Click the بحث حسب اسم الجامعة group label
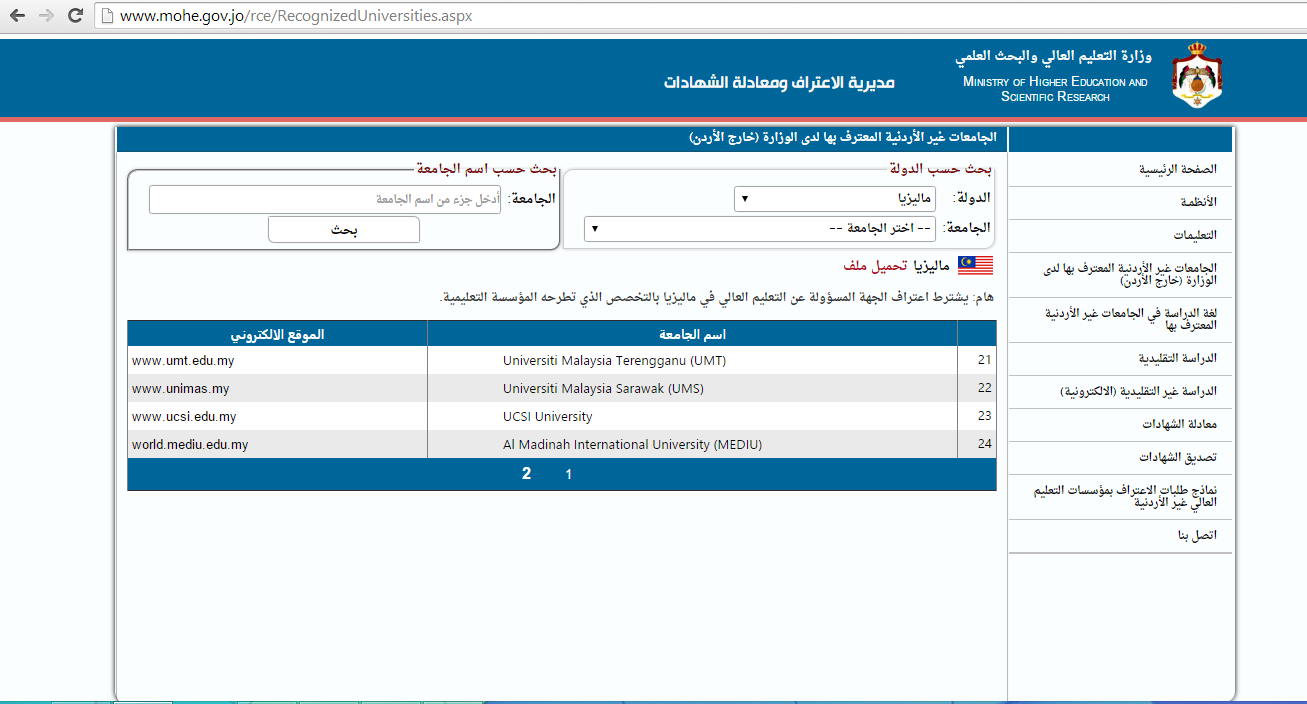This screenshot has height=704, width=1307. (x=486, y=169)
